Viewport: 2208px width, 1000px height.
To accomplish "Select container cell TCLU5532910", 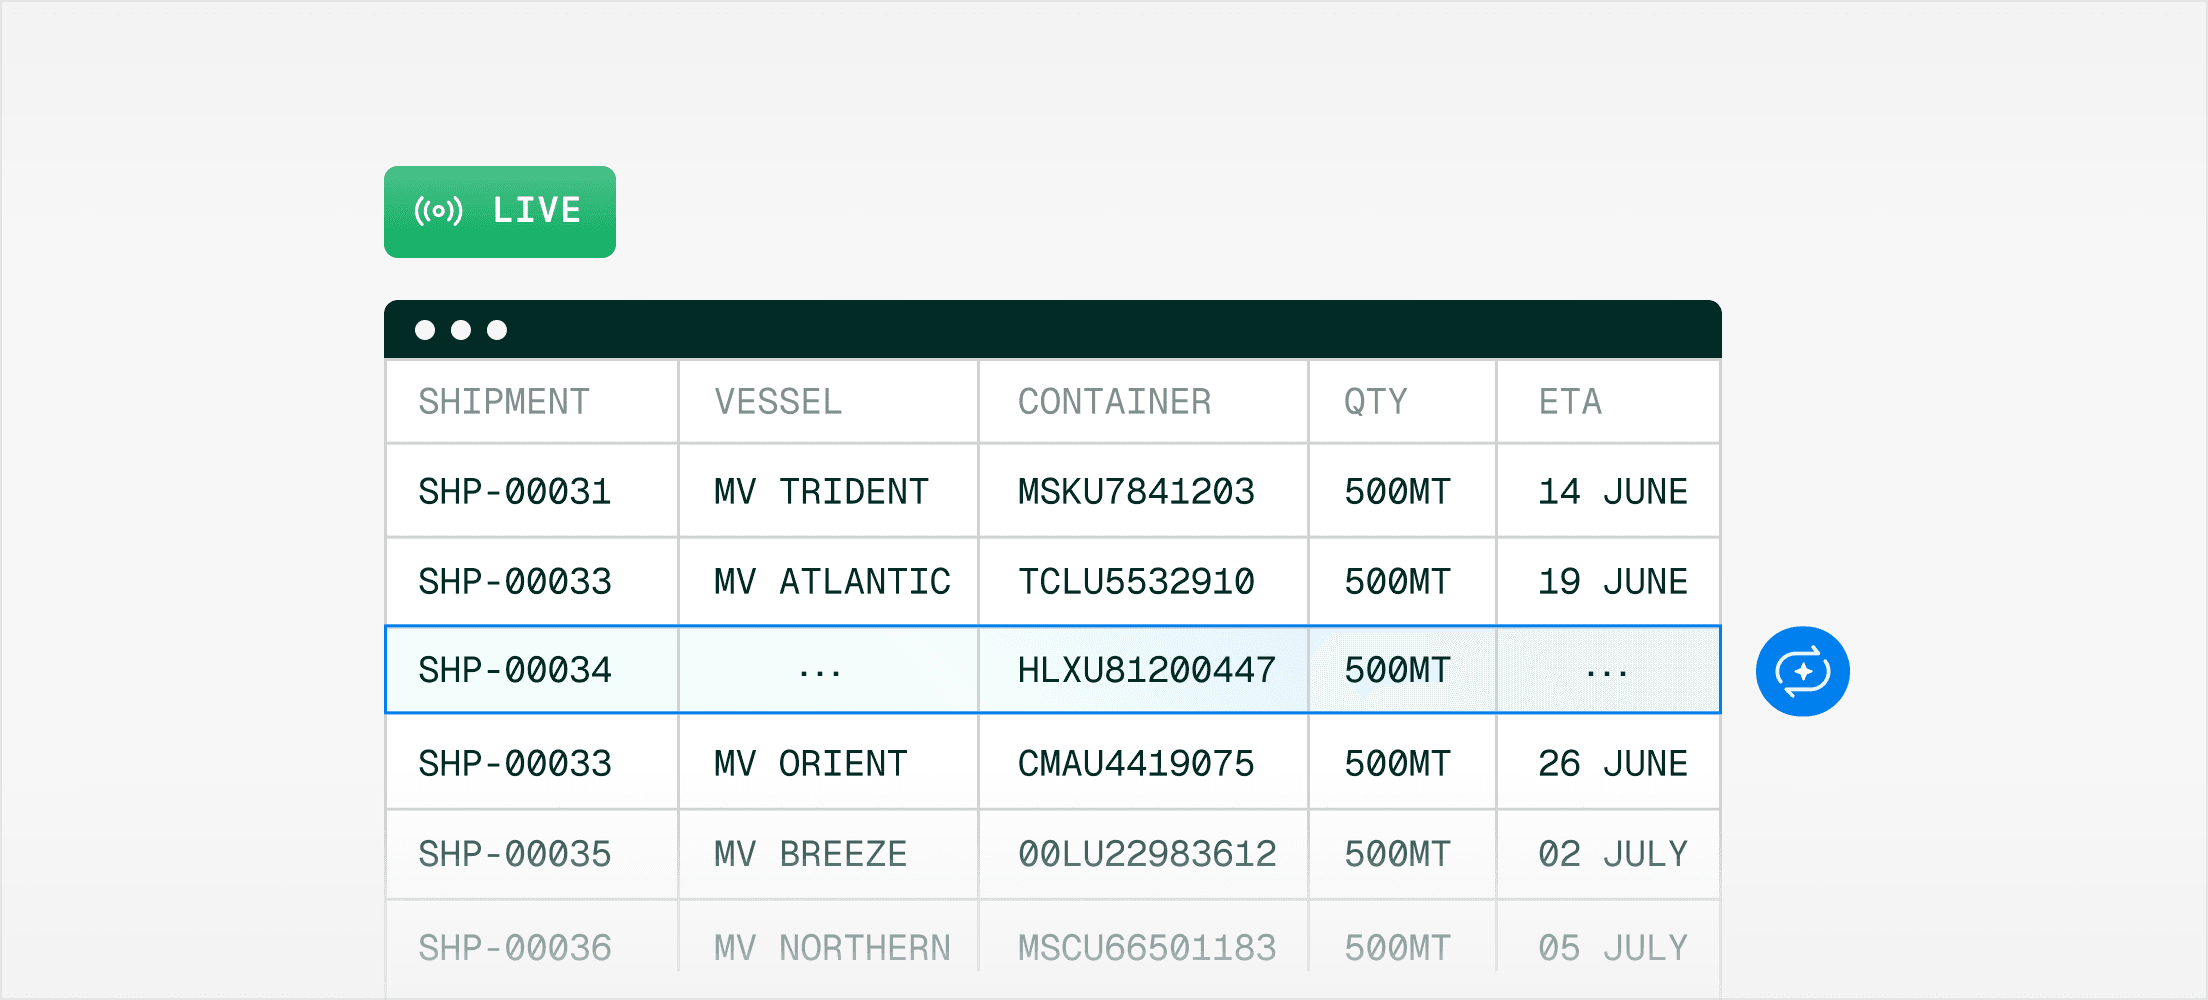I will coord(1143,581).
